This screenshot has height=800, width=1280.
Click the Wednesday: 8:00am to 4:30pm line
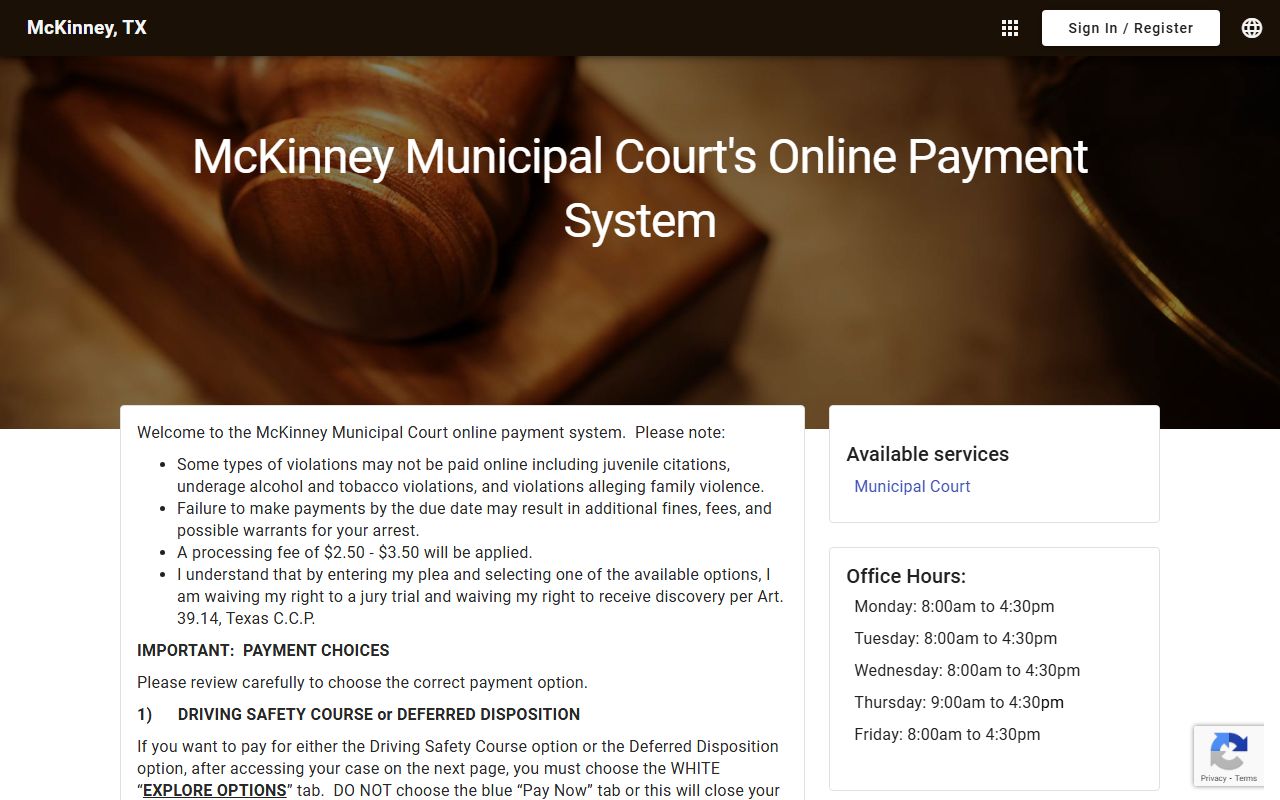coord(967,670)
